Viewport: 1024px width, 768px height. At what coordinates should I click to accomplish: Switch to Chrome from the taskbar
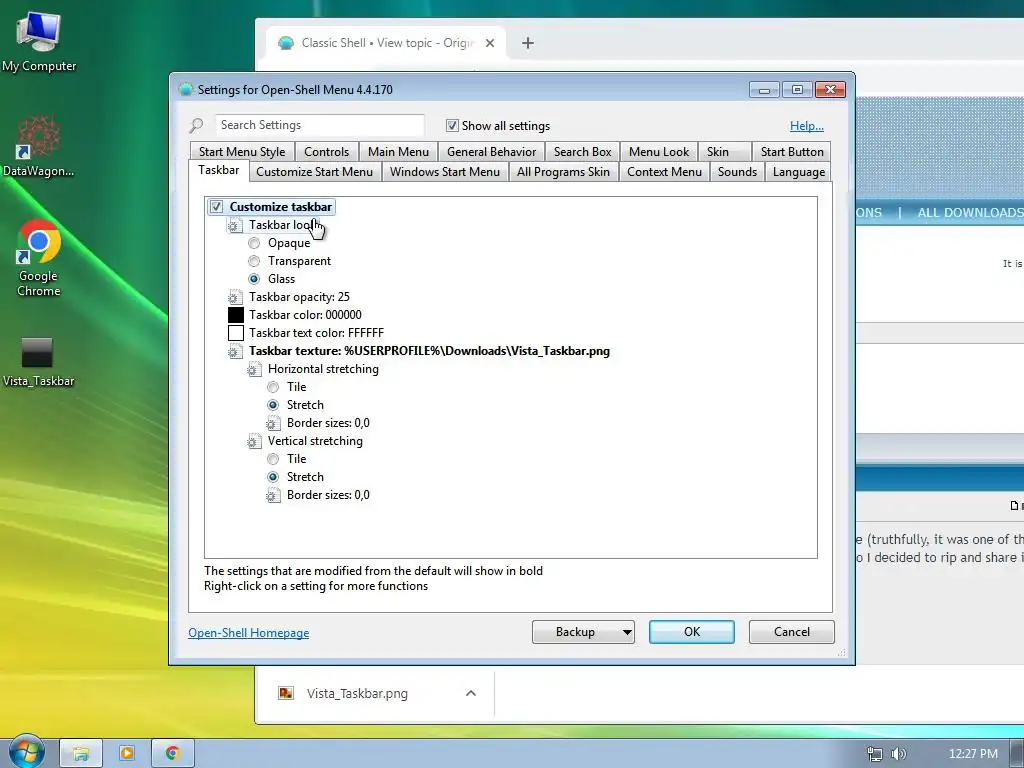tap(173, 753)
